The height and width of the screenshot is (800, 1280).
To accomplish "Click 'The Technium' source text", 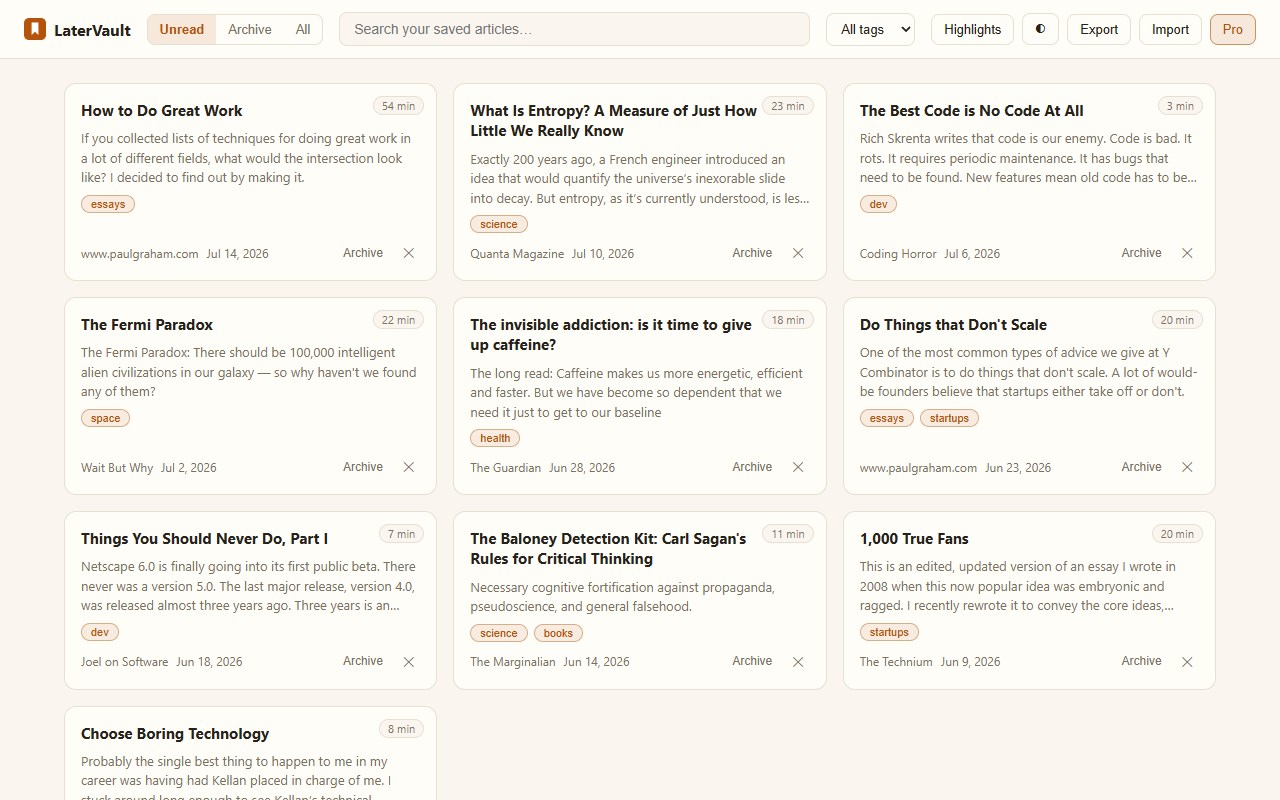I will pos(896,662).
